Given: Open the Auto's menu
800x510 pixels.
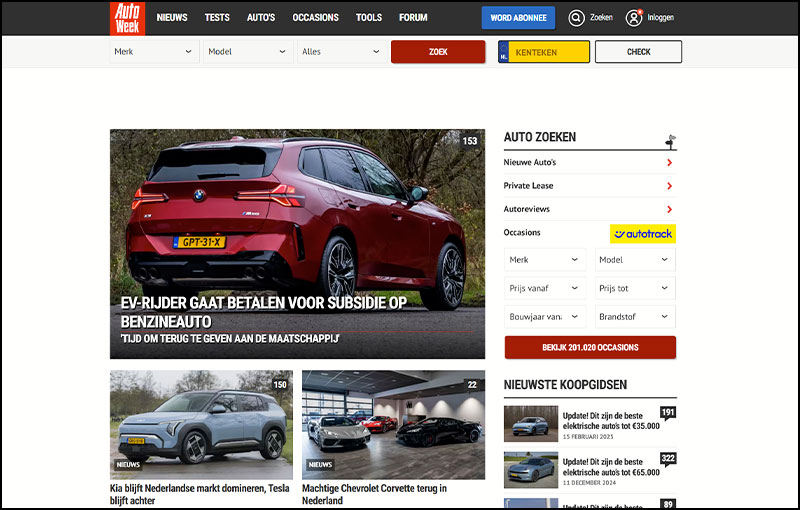Looking at the screenshot, I should 261,18.
